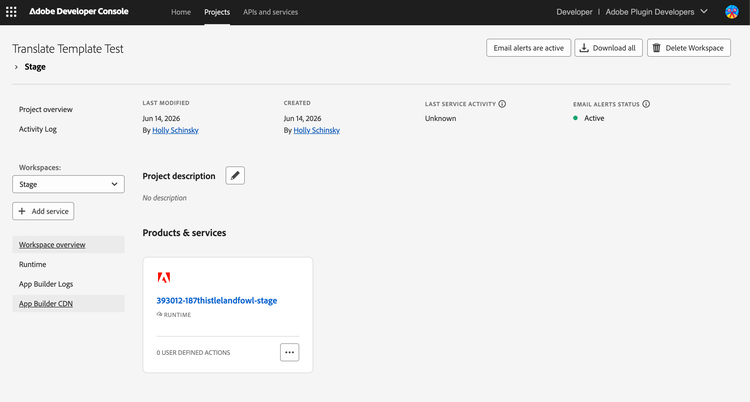This screenshot has width=750, height=402.
Task: Open APIs and services tab
Action: click(270, 12)
